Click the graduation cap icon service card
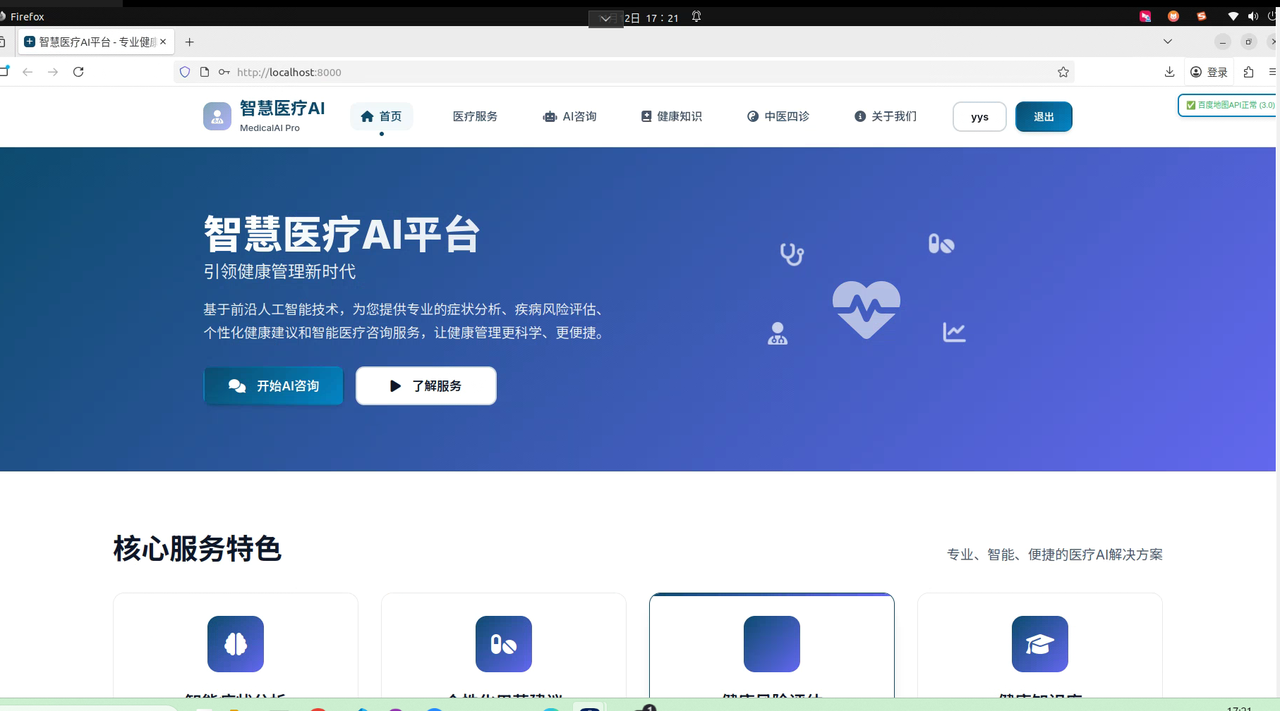1280x711 pixels. click(x=1040, y=644)
